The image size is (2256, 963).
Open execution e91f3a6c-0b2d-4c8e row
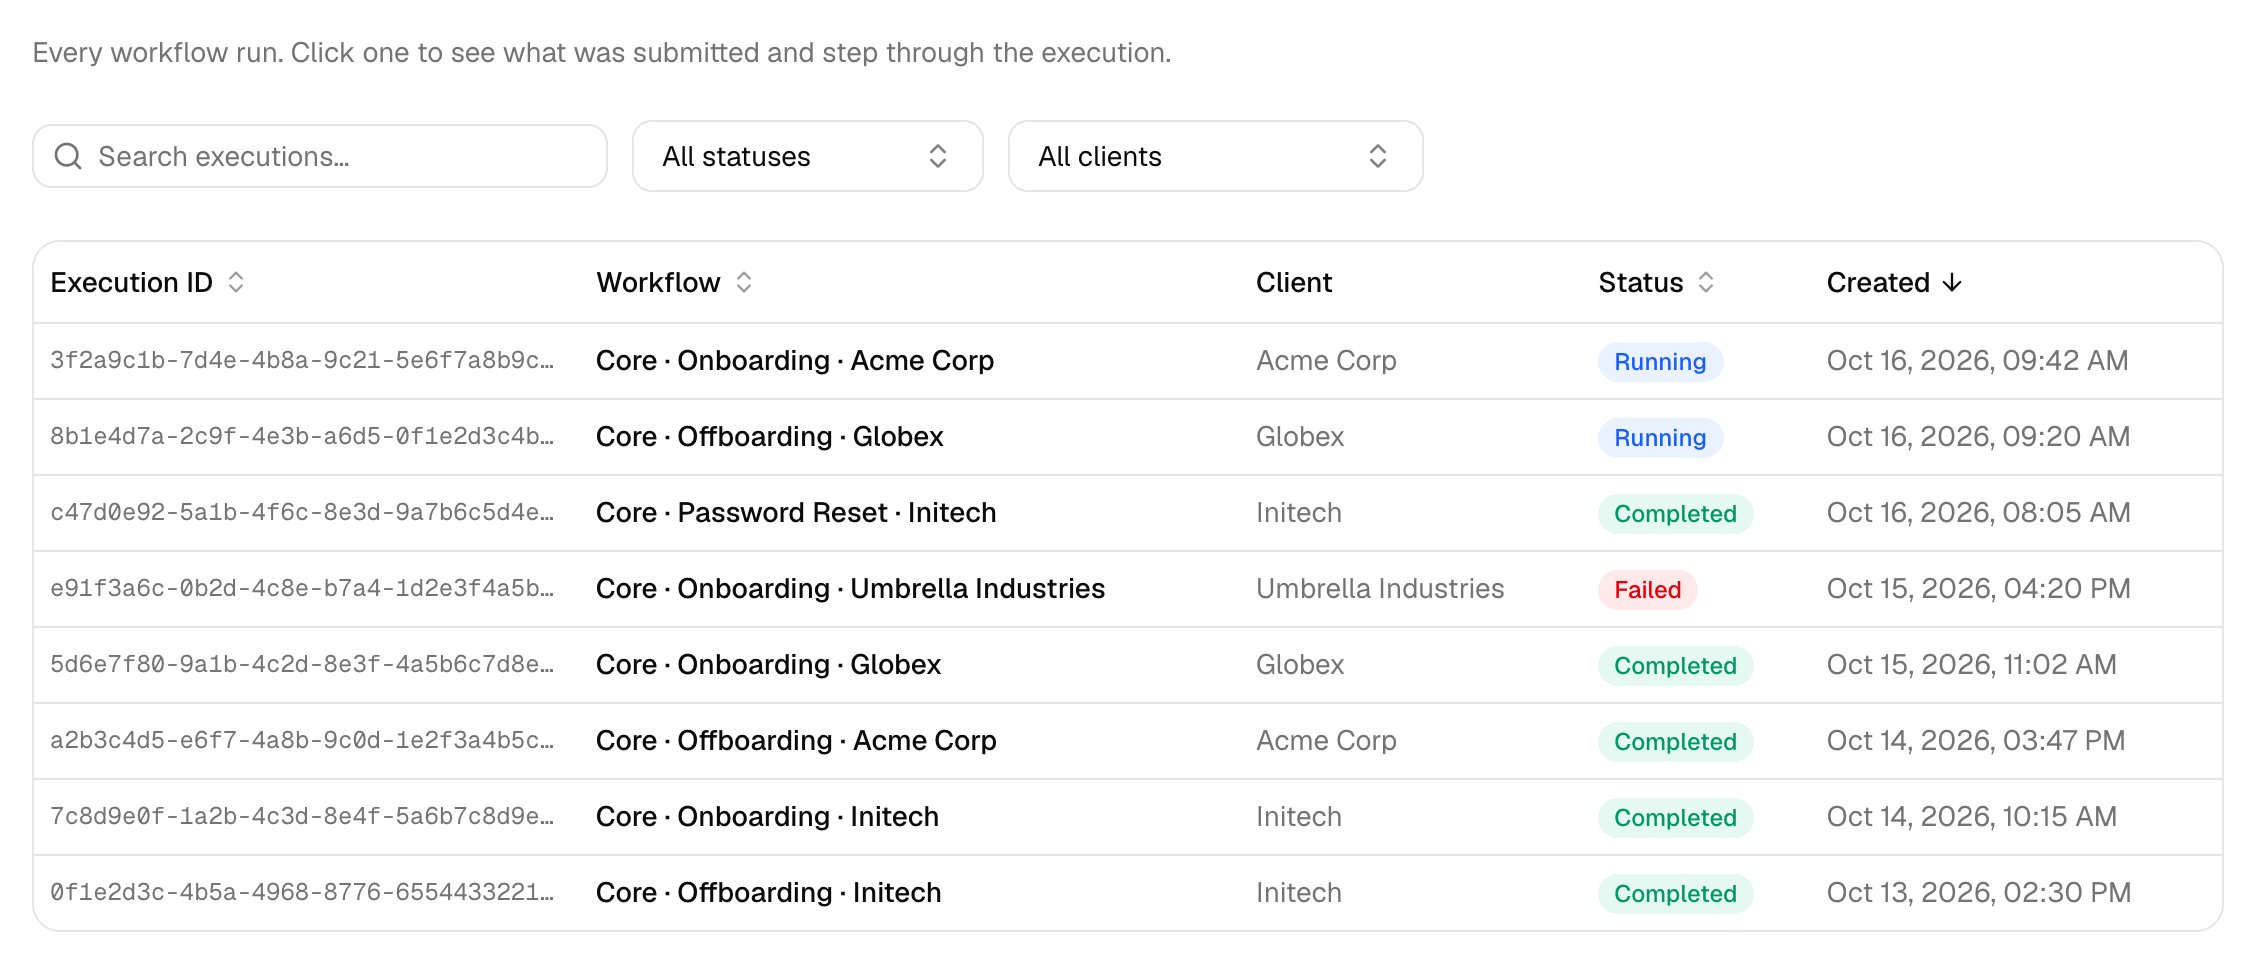(x=1128, y=589)
